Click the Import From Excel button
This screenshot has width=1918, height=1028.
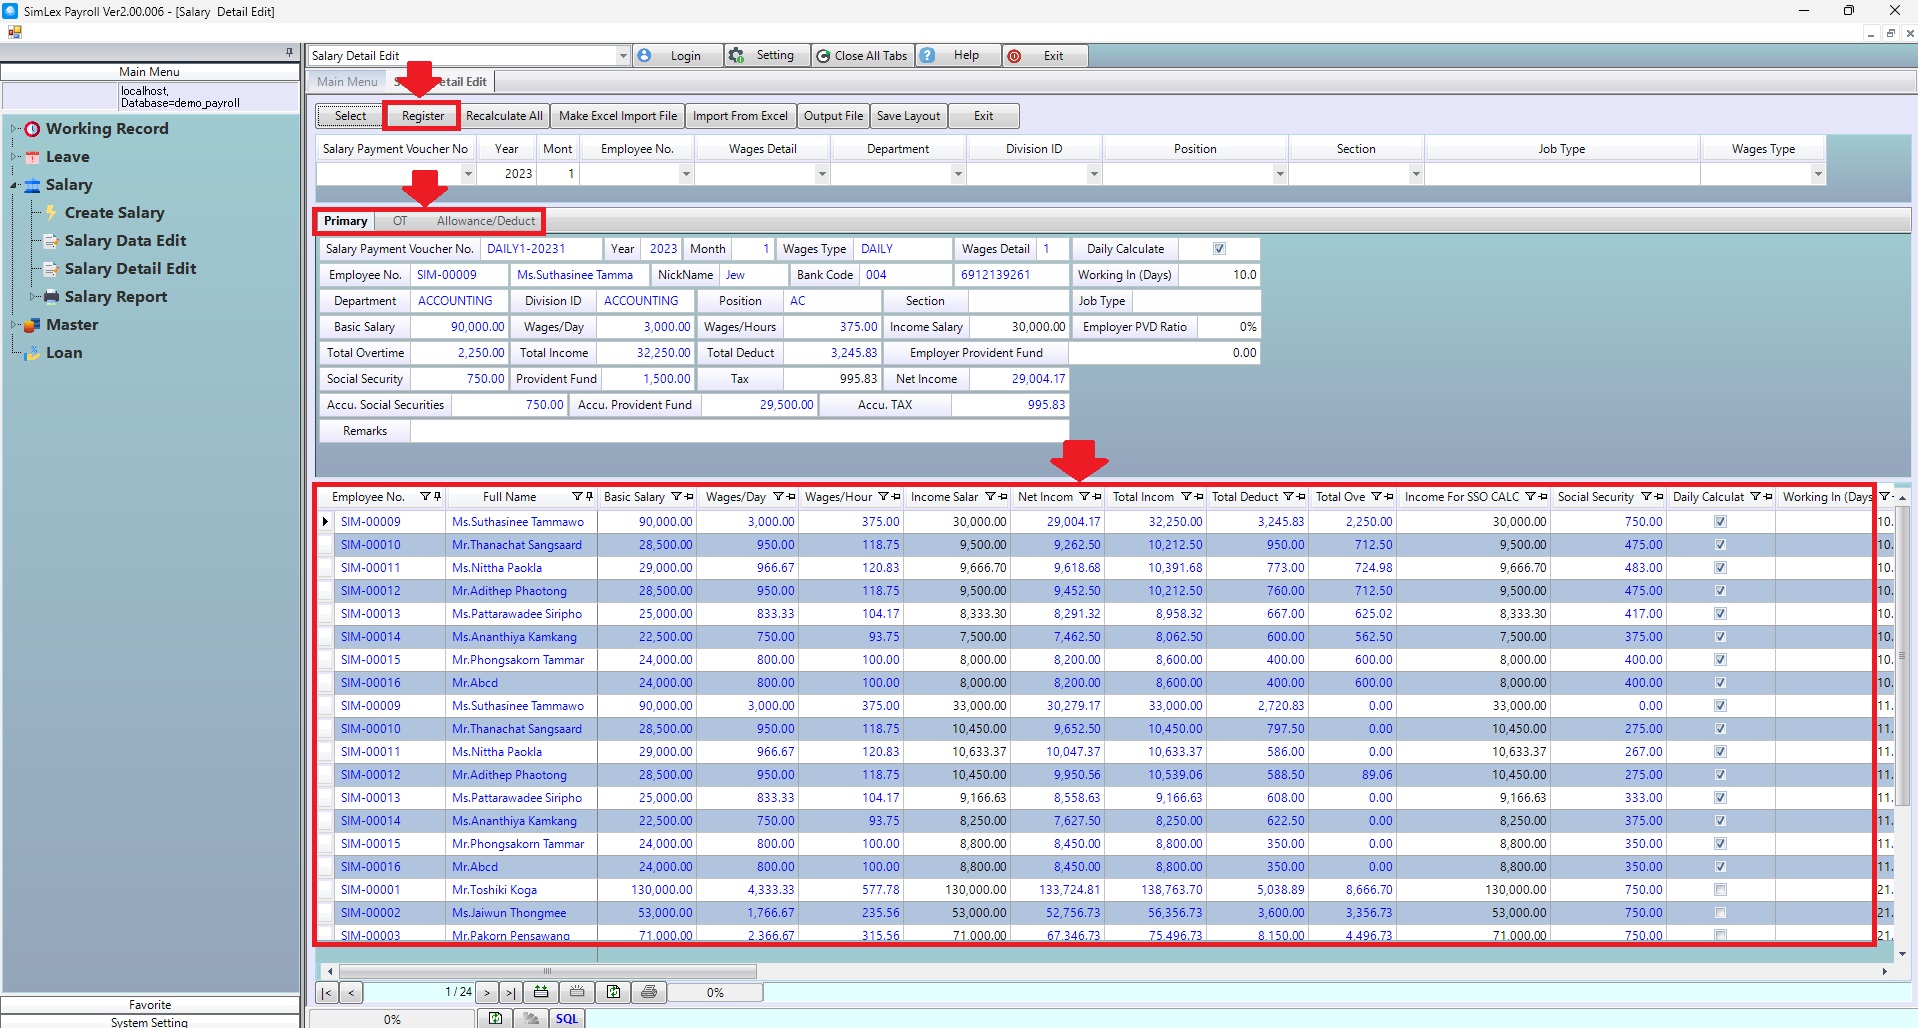pos(740,116)
